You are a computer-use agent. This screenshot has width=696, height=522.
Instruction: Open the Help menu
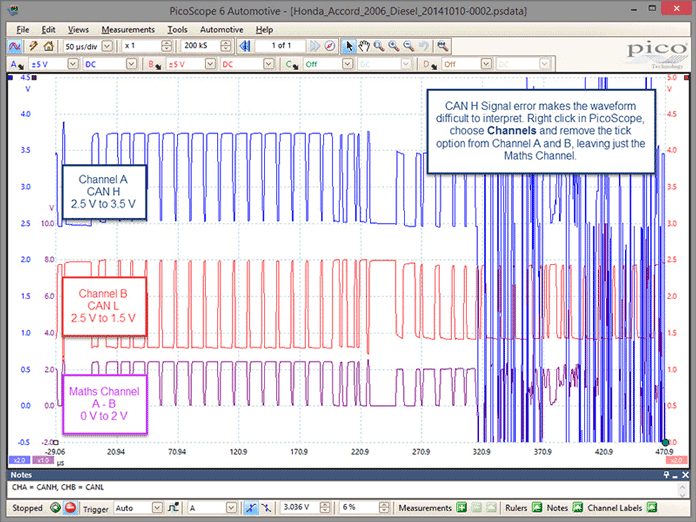[x=264, y=30]
